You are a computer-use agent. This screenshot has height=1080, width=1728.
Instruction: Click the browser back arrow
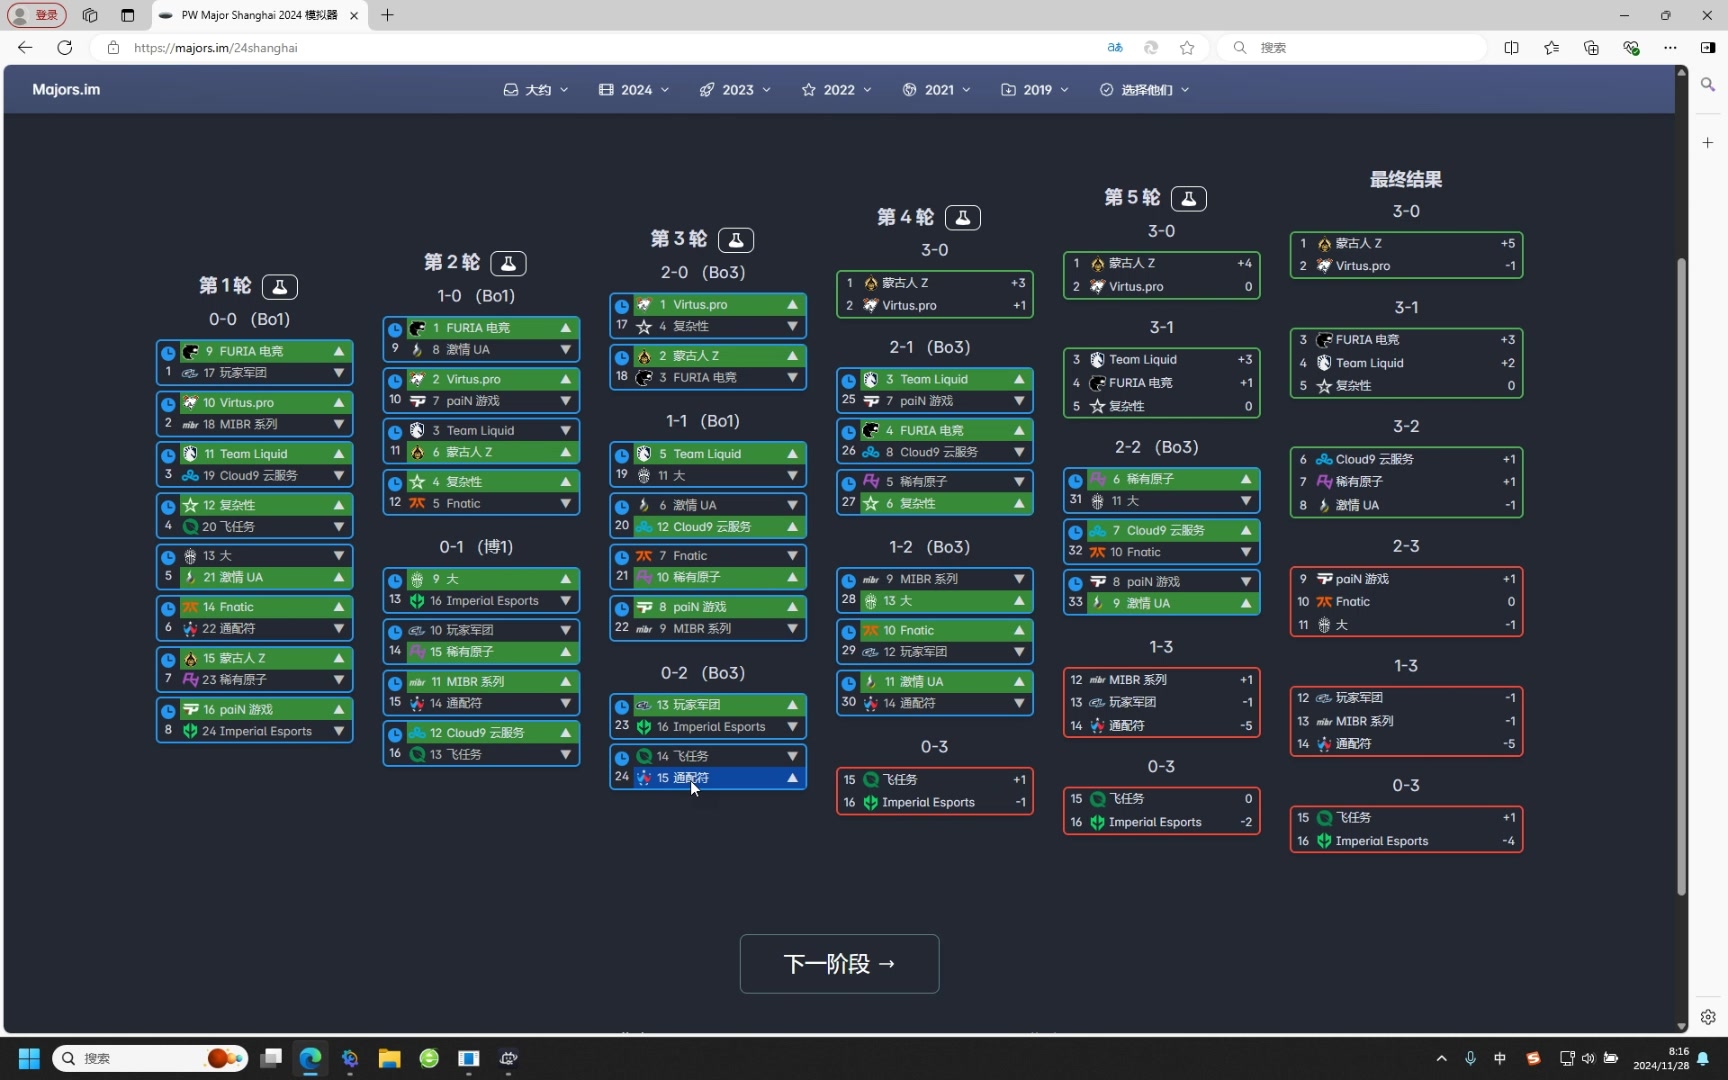25,47
